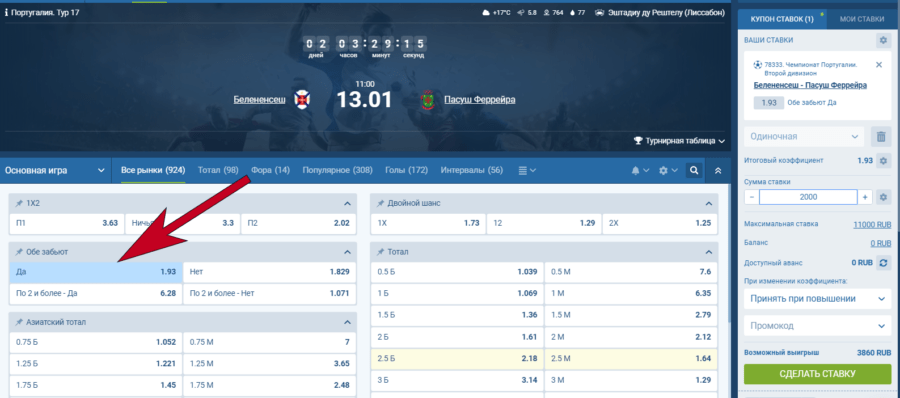This screenshot has width=900, height=398.
Task: Collapse all markets double-chevron icon
Action: 718,171
